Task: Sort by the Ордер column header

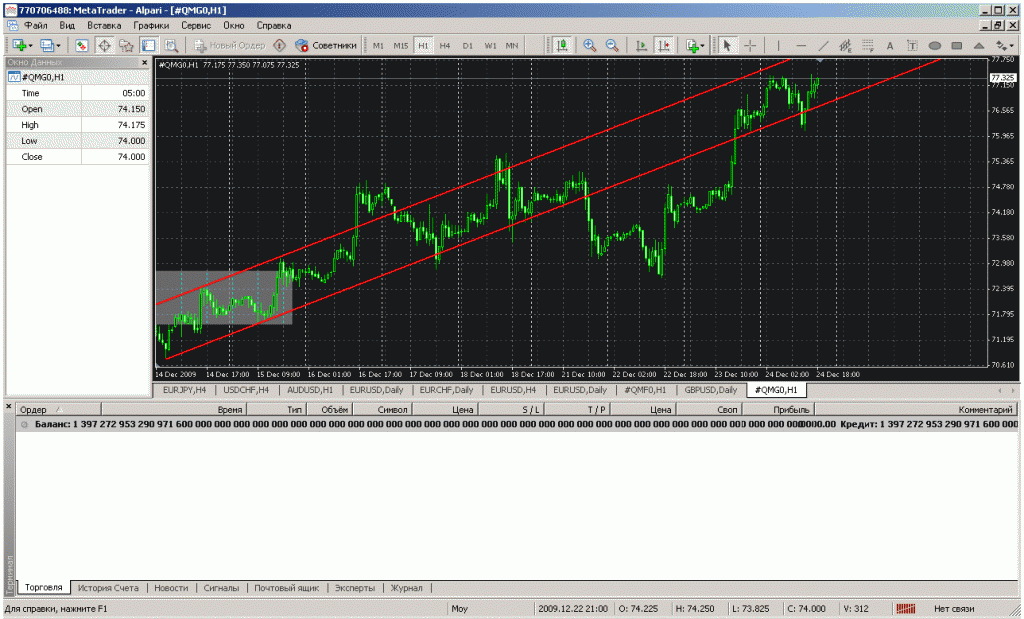Action: coord(58,409)
